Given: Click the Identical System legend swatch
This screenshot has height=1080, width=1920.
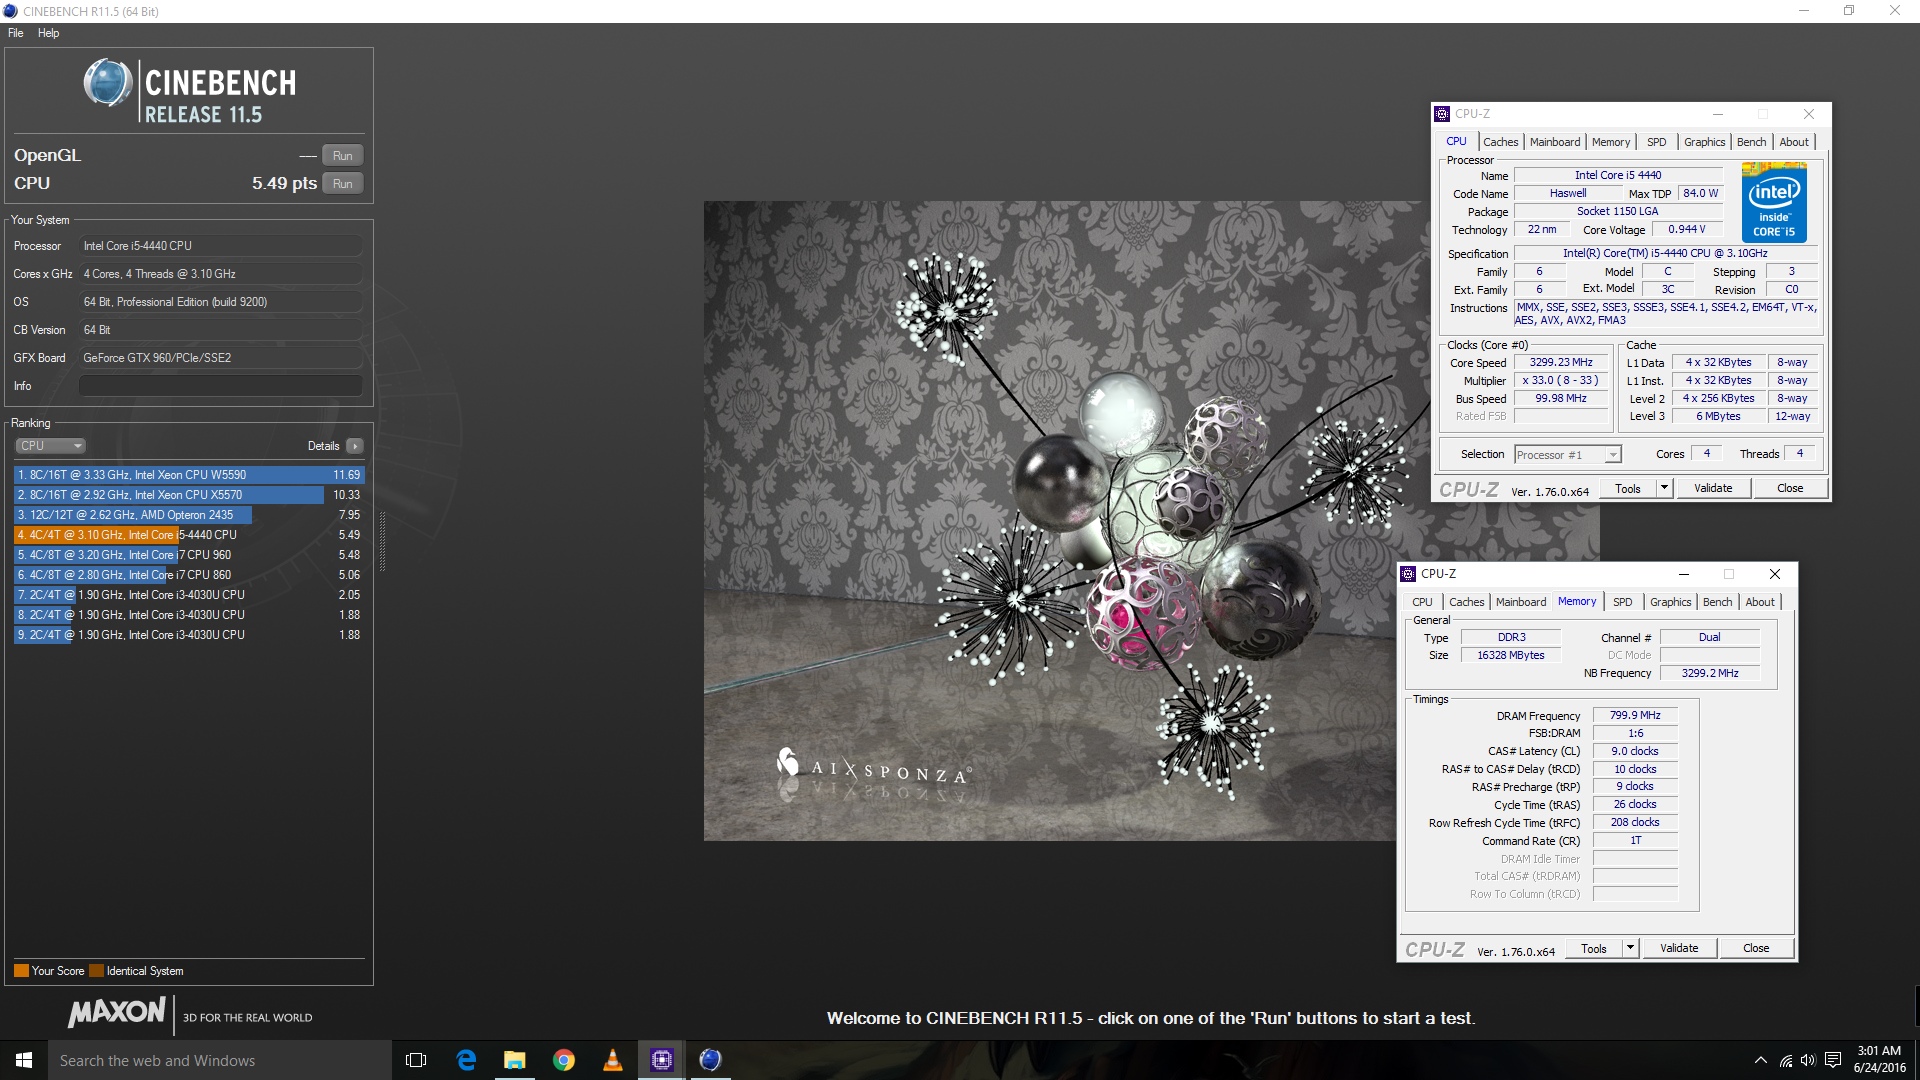Looking at the screenshot, I should point(96,971).
